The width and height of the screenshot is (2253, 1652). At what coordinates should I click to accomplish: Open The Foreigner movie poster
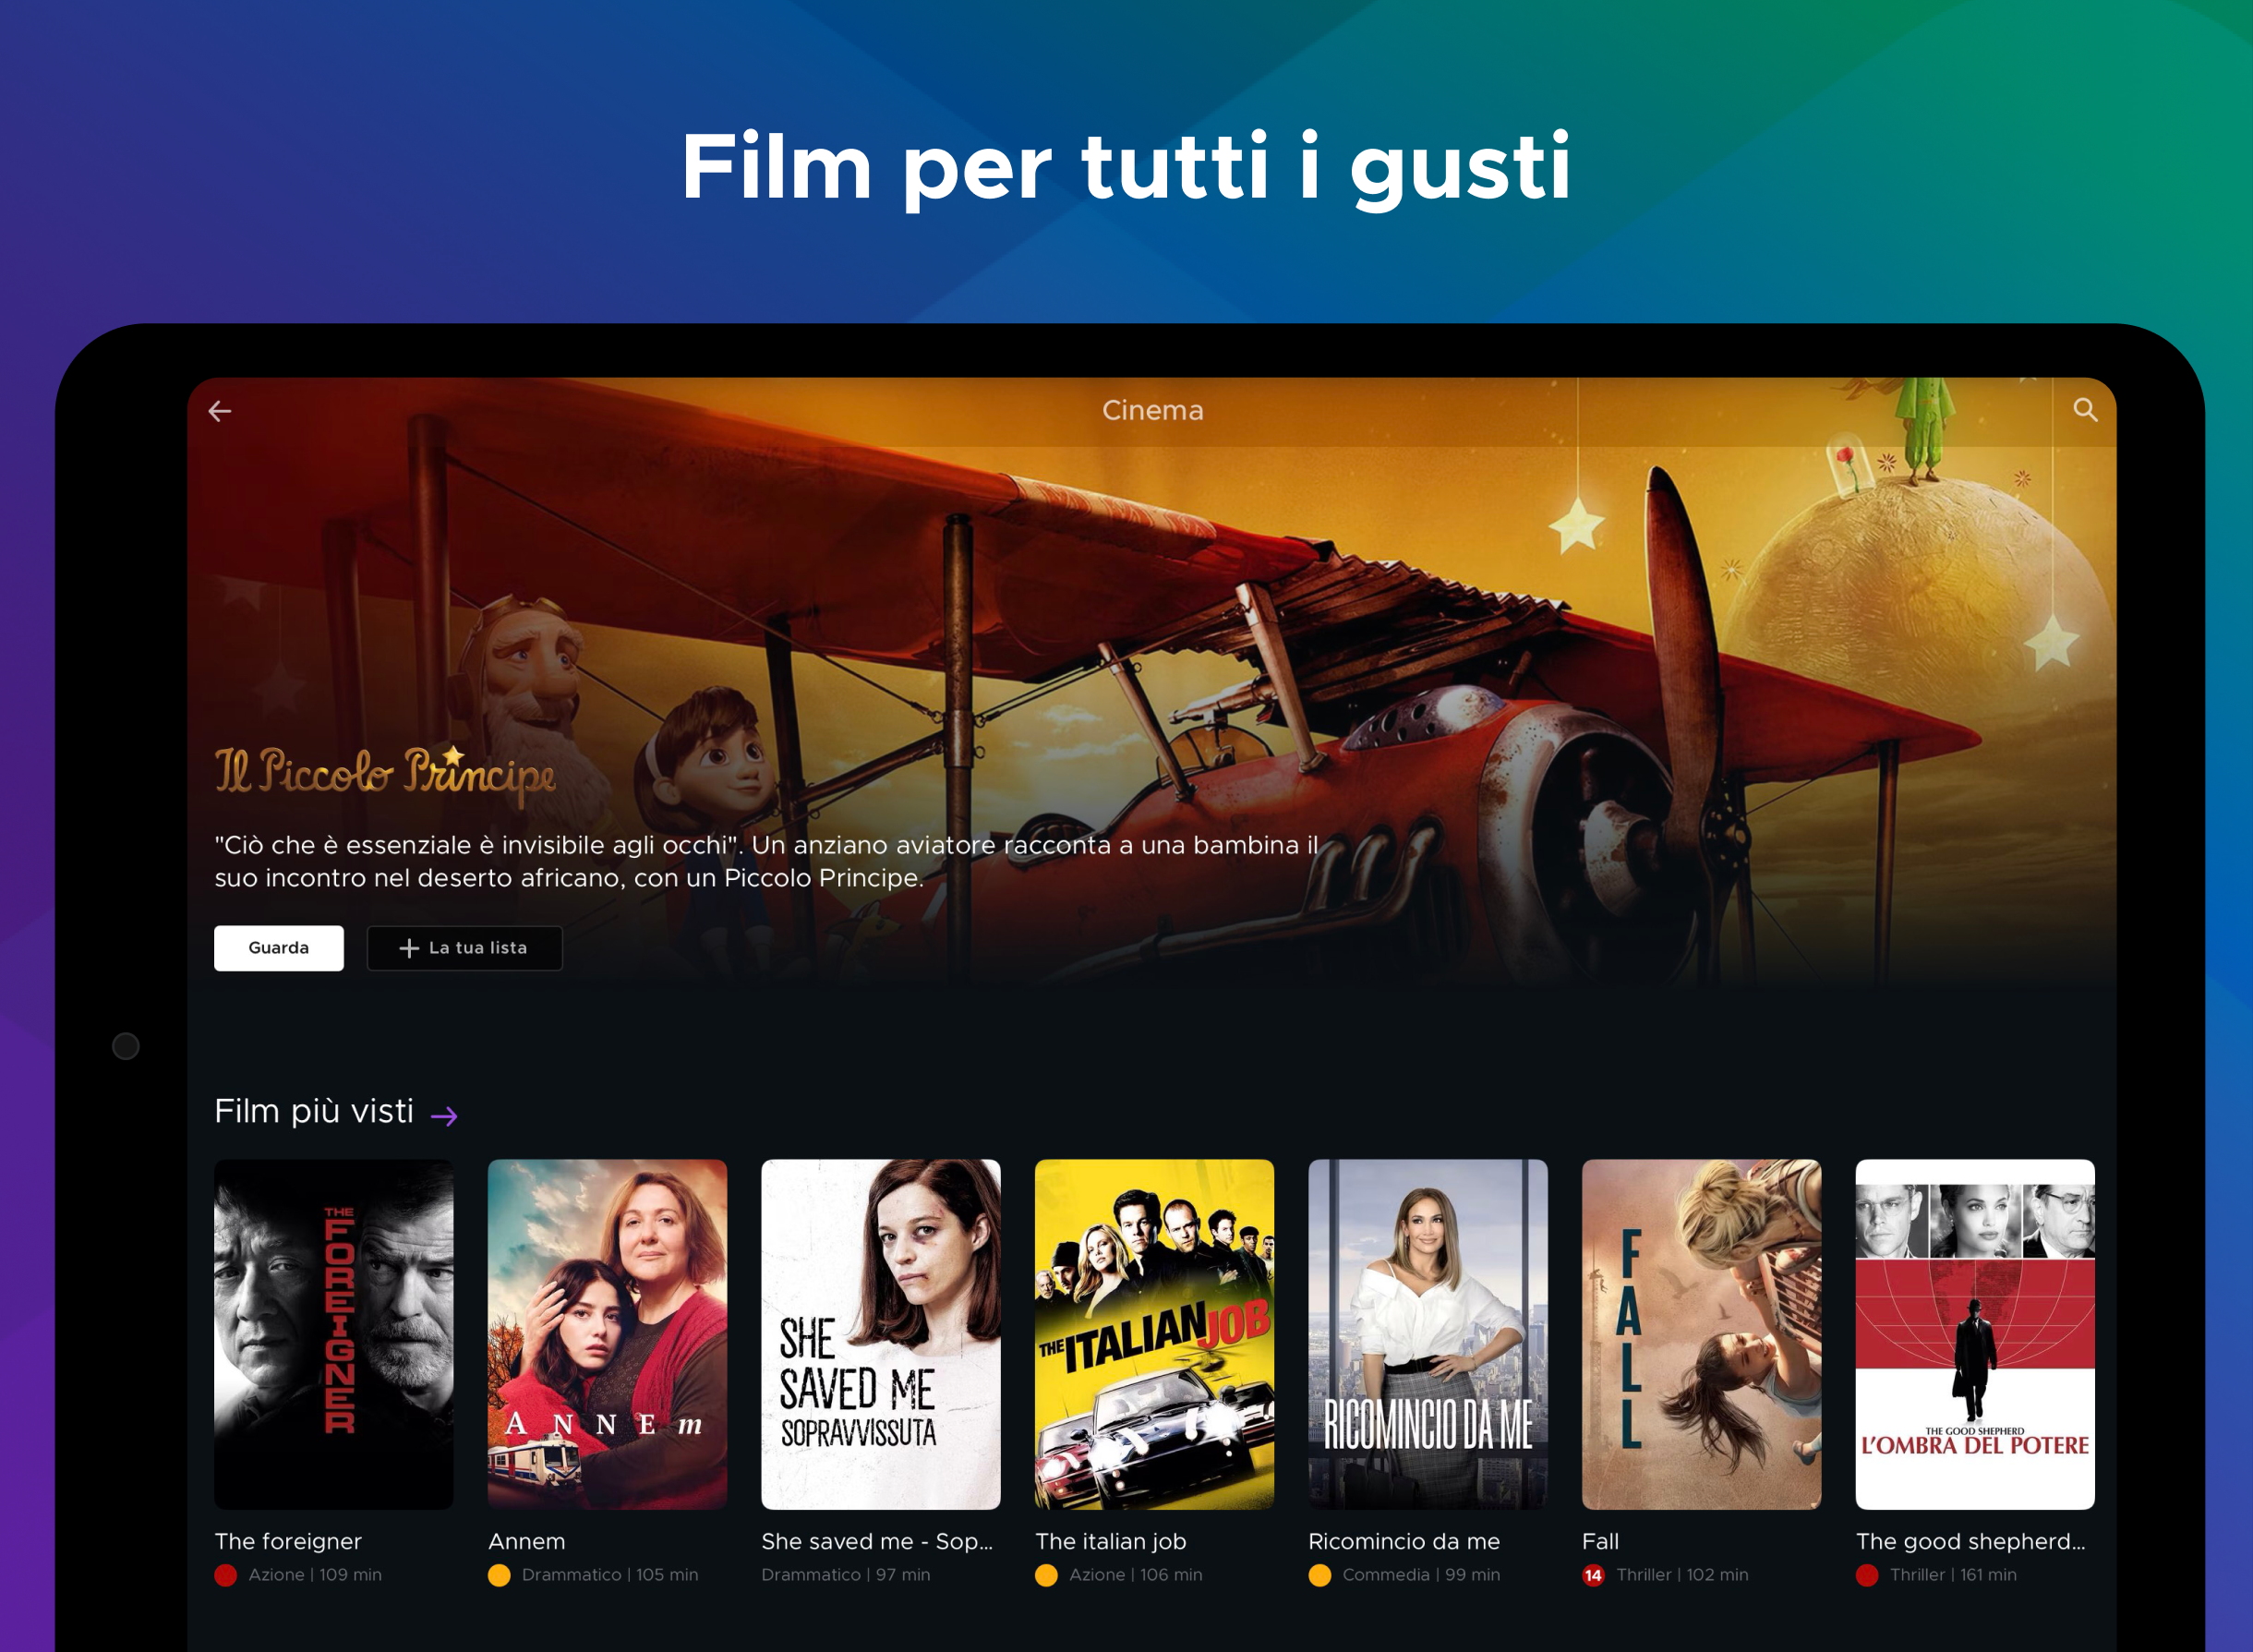click(334, 1334)
